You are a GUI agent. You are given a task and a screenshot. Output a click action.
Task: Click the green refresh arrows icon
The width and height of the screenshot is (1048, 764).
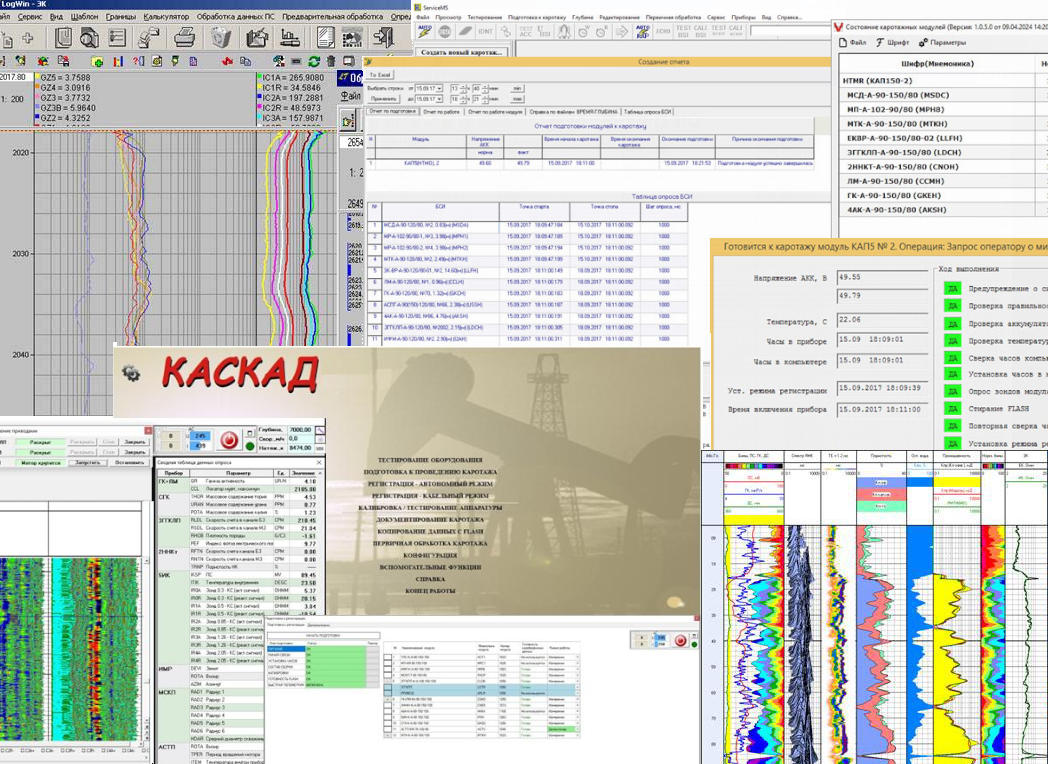[x=314, y=62]
